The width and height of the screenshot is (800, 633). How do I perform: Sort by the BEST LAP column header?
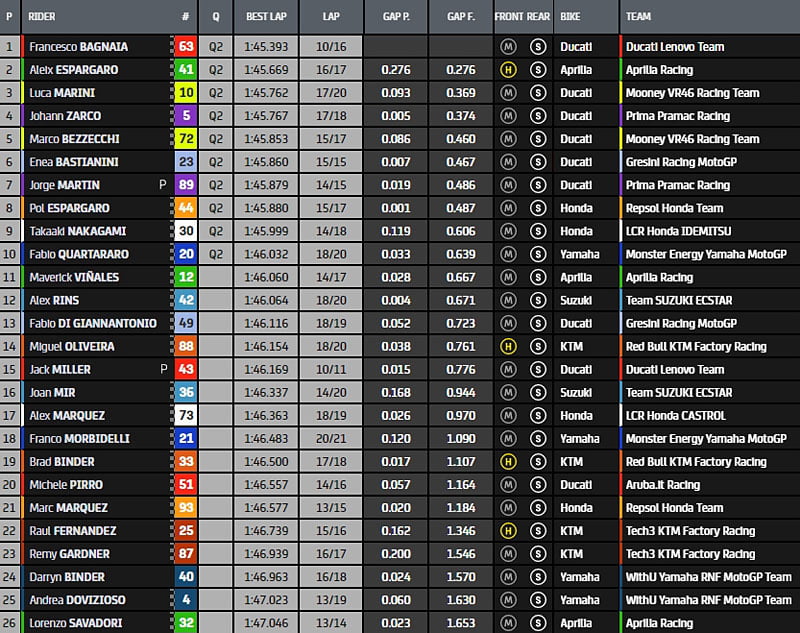pos(266,17)
